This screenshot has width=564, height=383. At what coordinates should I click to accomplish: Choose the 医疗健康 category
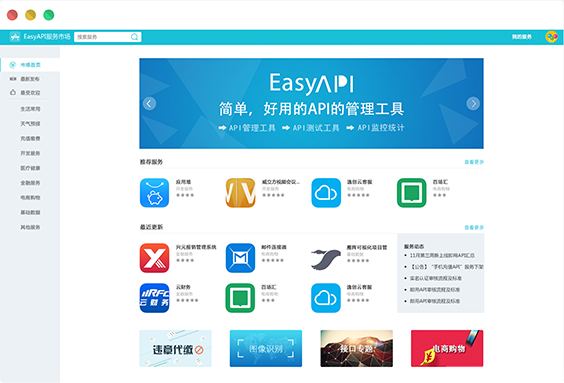click(x=30, y=168)
